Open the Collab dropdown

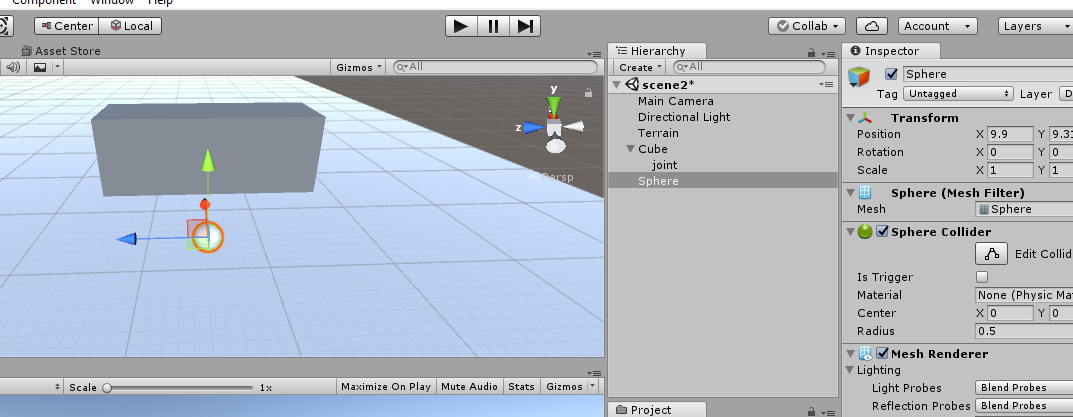click(807, 26)
